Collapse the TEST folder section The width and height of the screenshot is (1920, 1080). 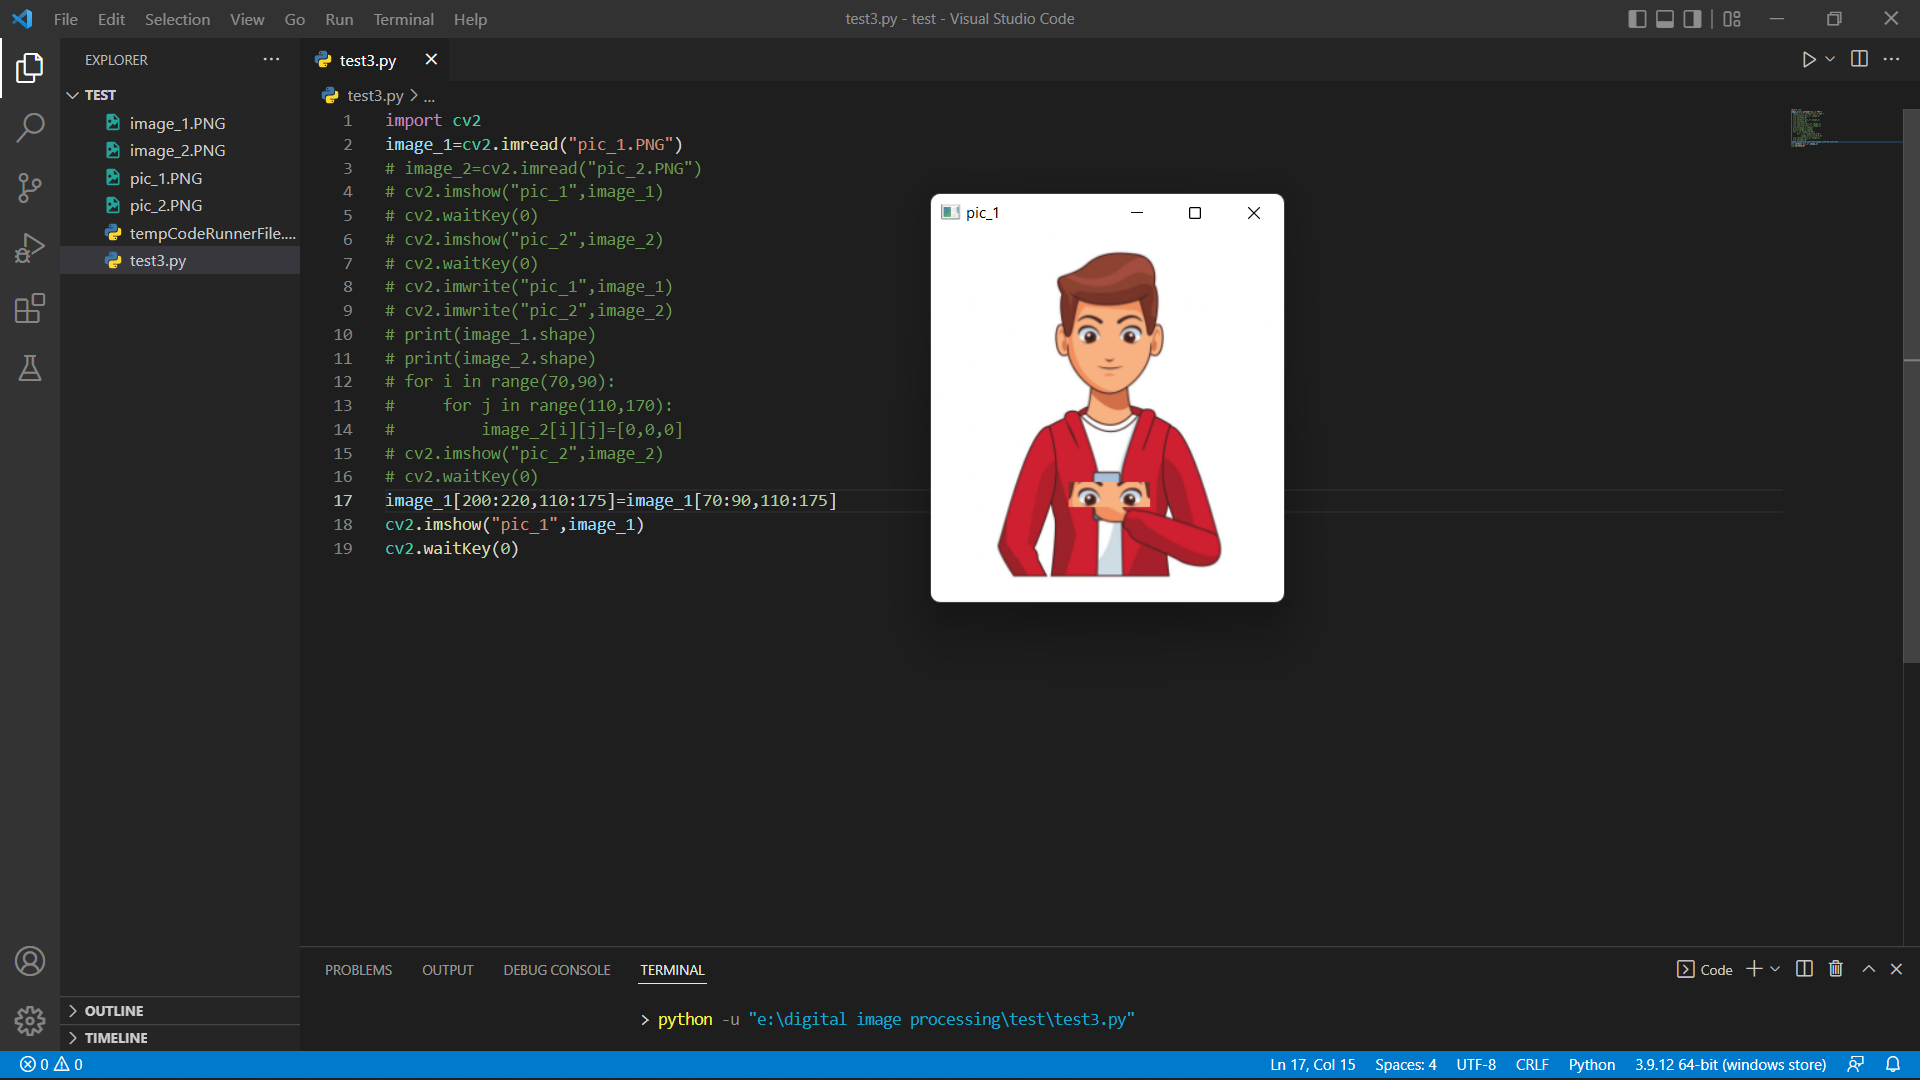(x=180, y=95)
